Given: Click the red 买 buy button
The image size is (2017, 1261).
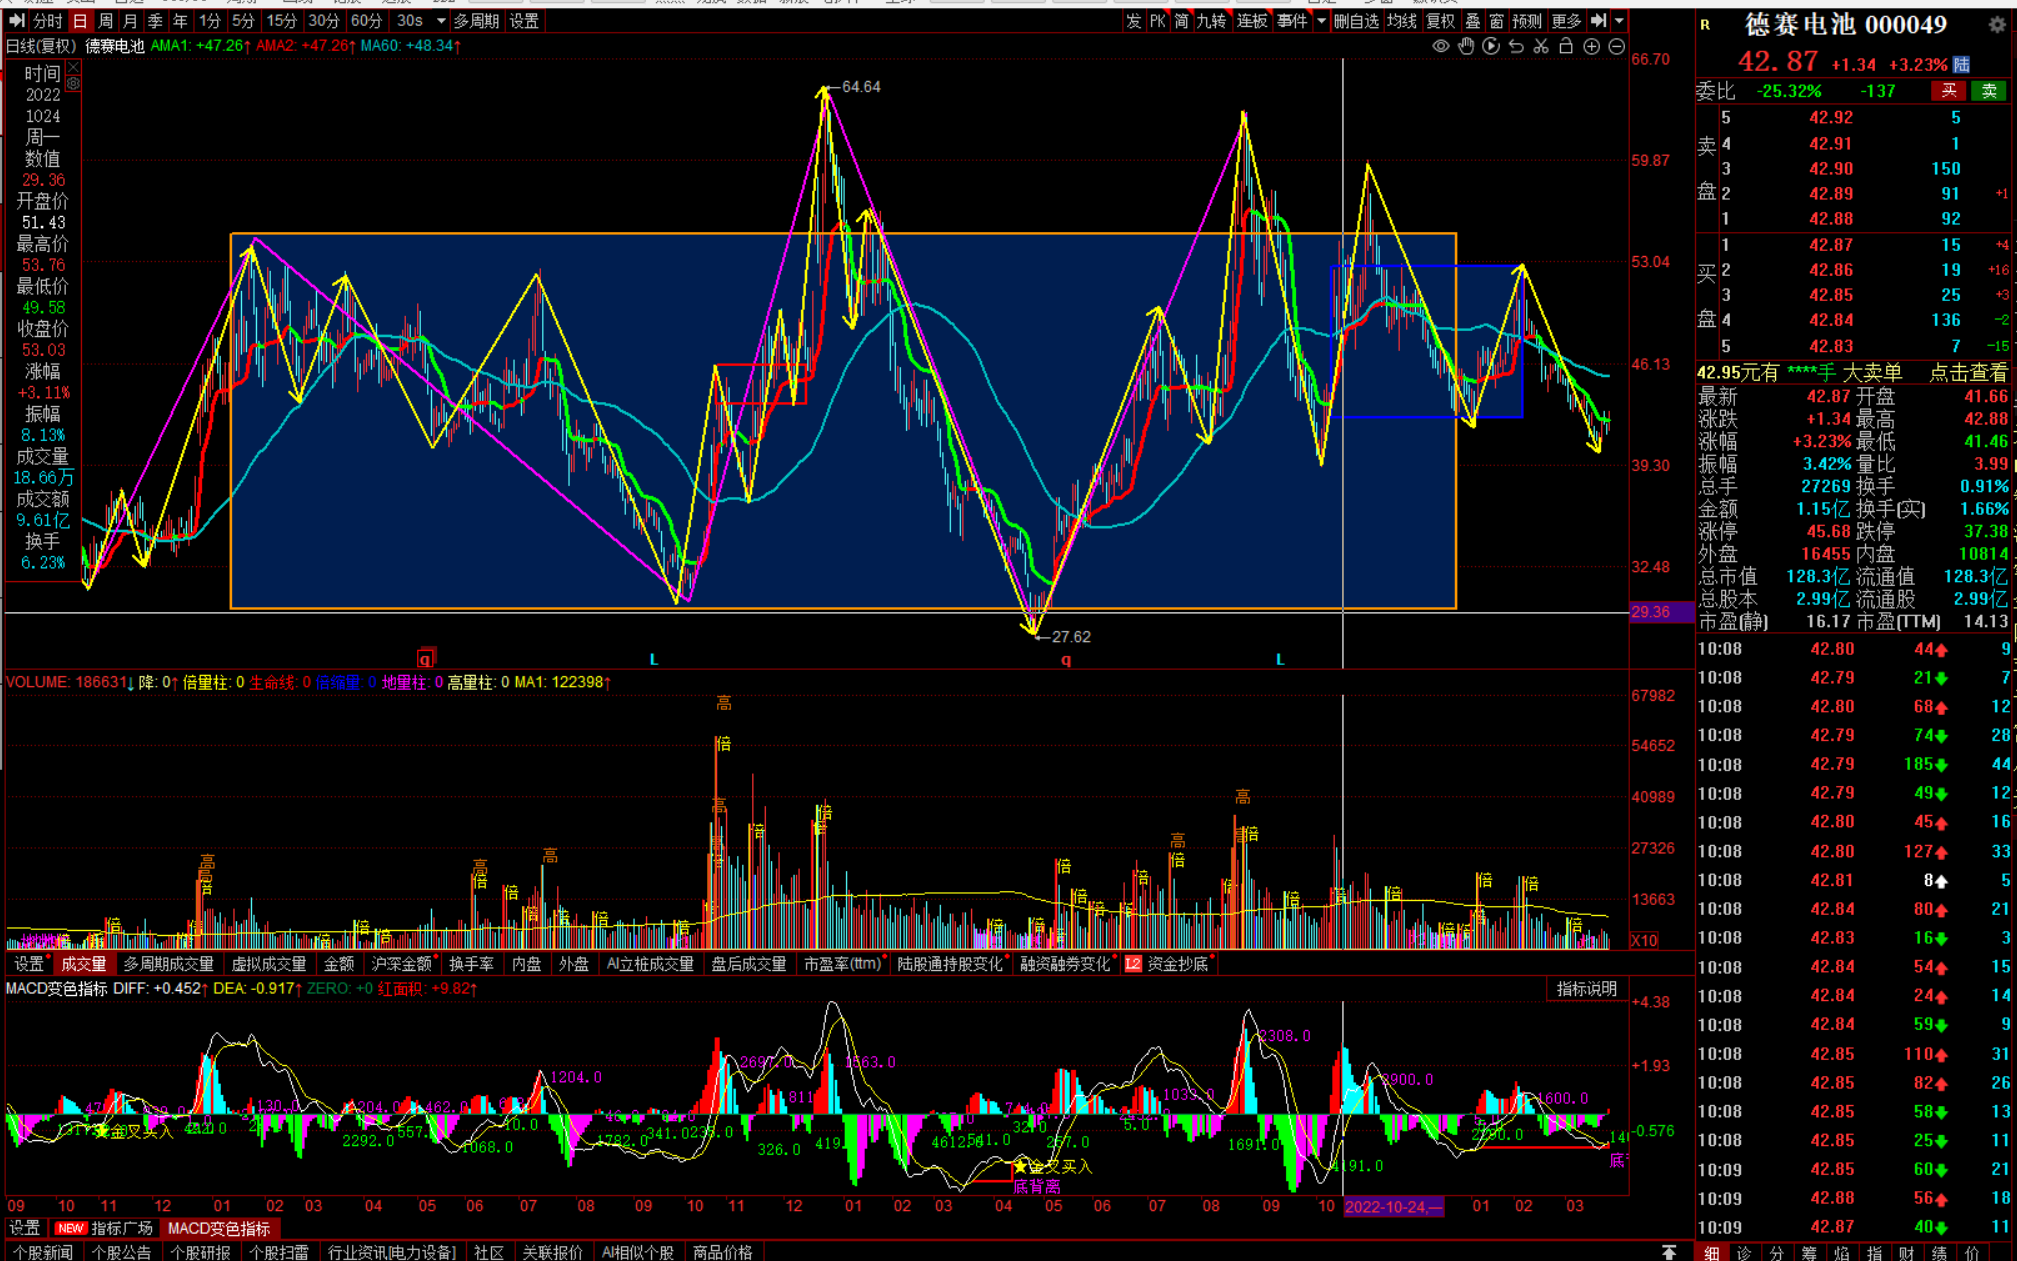Looking at the screenshot, I should 1949,91.
